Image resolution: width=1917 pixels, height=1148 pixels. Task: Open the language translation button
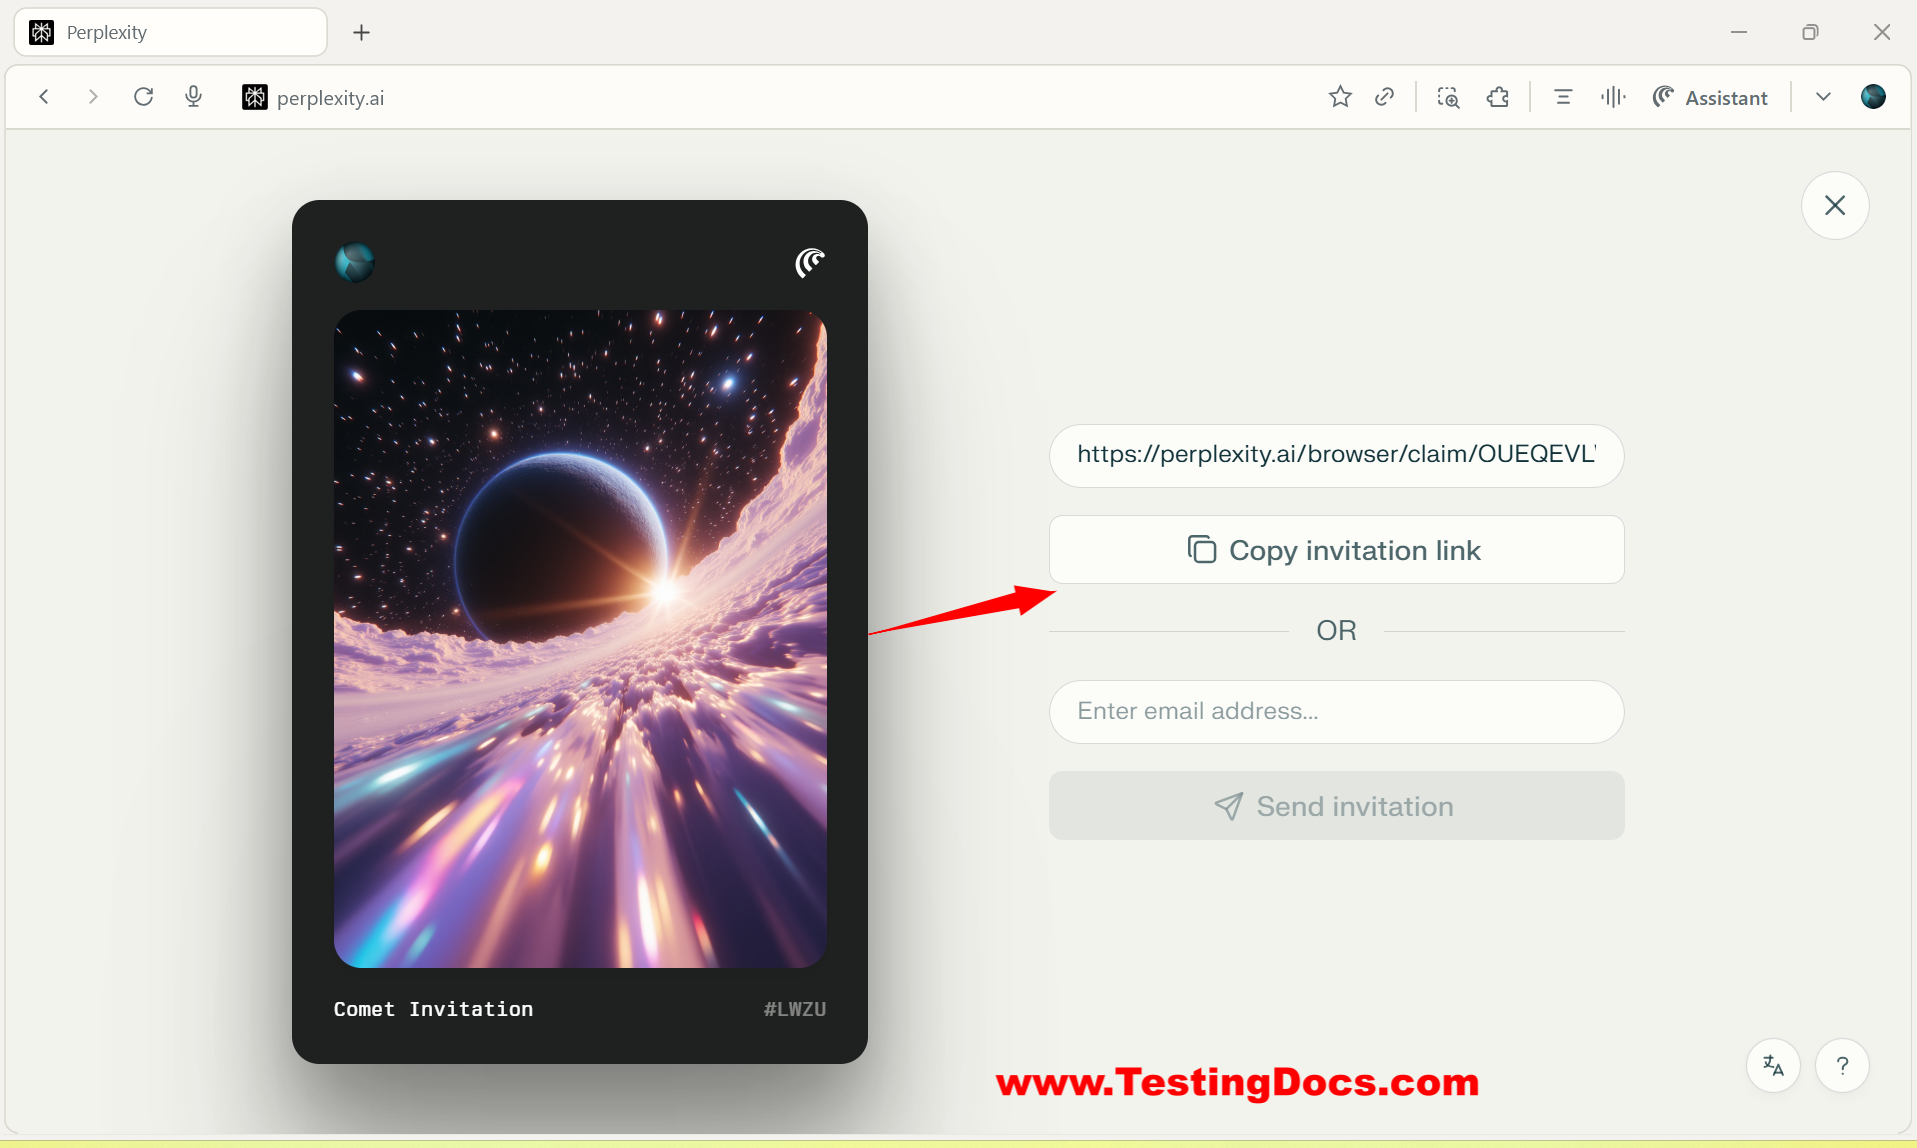[1773, 1066]
